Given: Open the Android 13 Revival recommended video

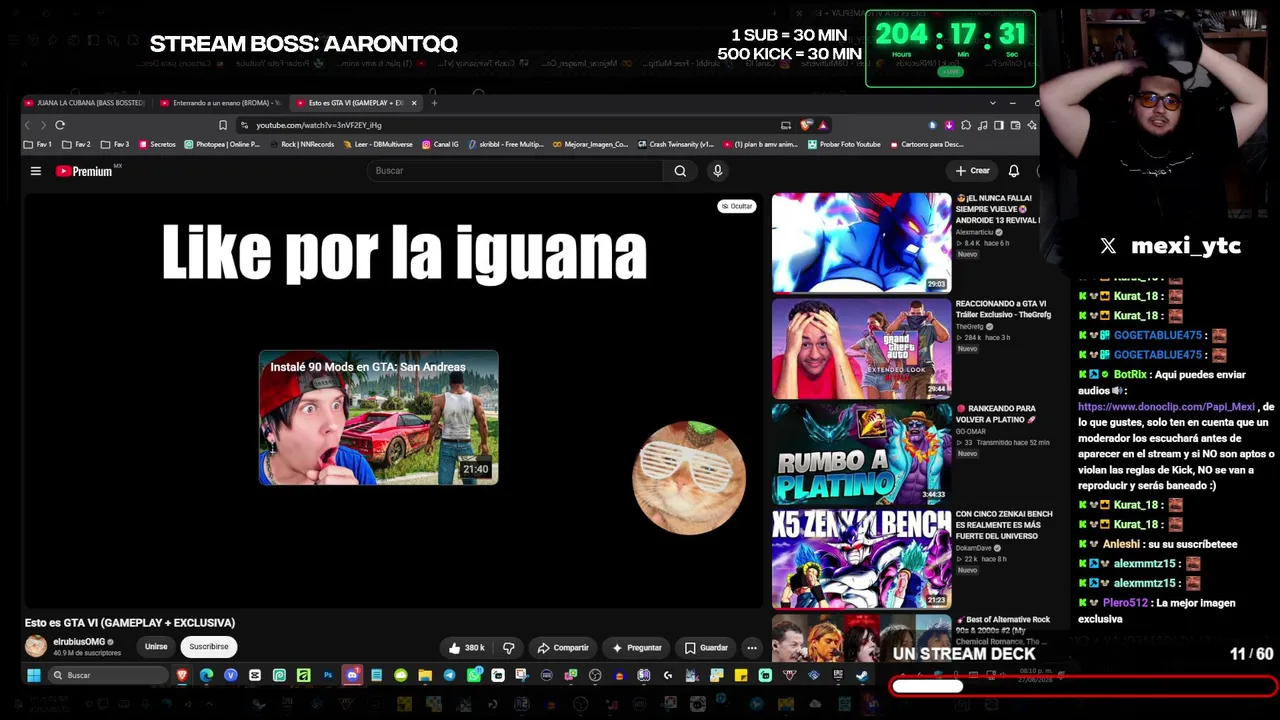Looking at the screenshot, I should (861, 243).
